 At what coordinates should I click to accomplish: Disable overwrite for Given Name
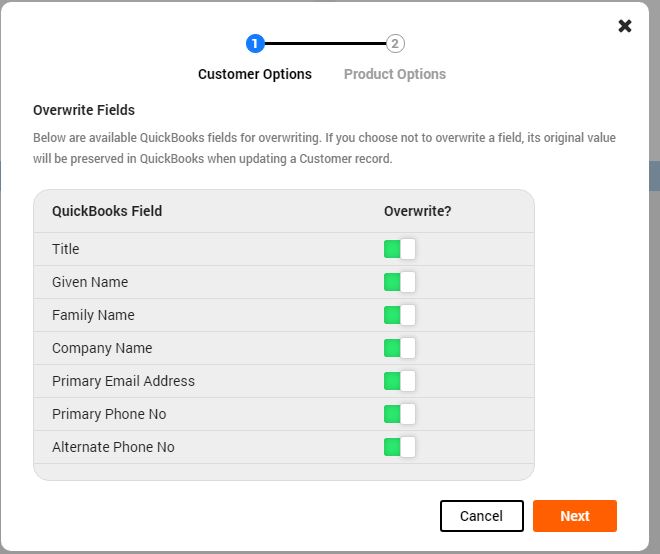tap(399, 282)
